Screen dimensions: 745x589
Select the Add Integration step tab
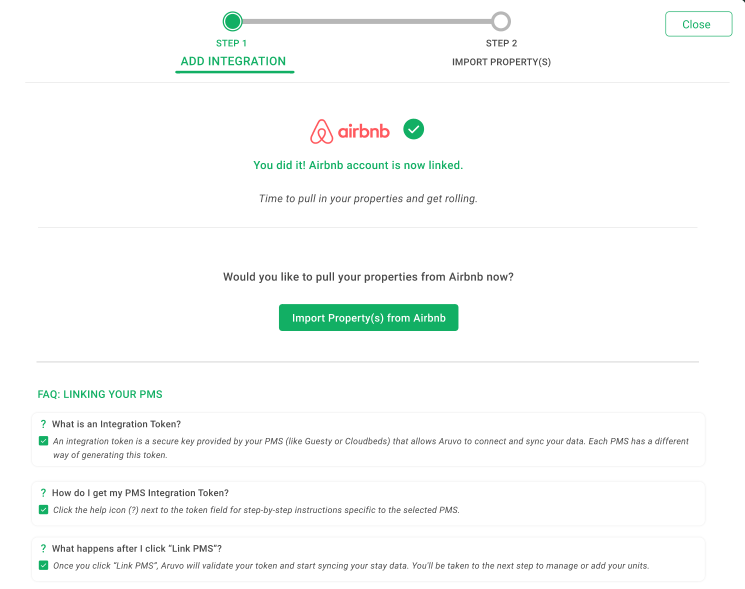[x=233, y=61]
